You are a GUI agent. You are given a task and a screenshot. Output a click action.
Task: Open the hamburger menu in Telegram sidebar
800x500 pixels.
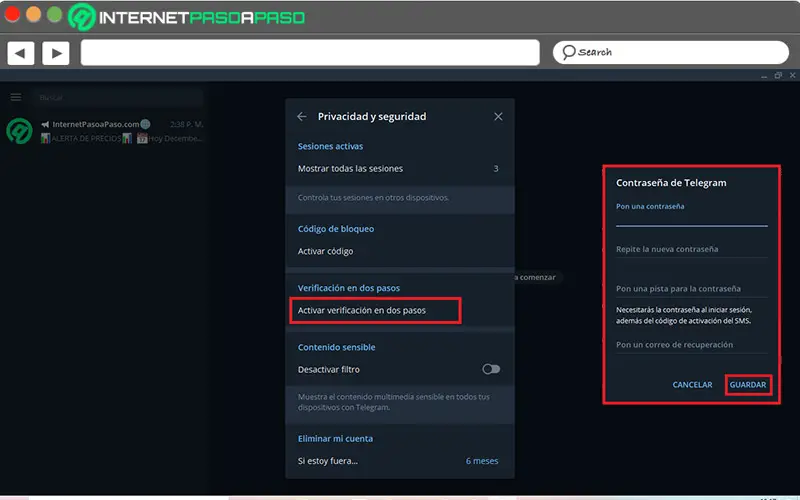16,97
